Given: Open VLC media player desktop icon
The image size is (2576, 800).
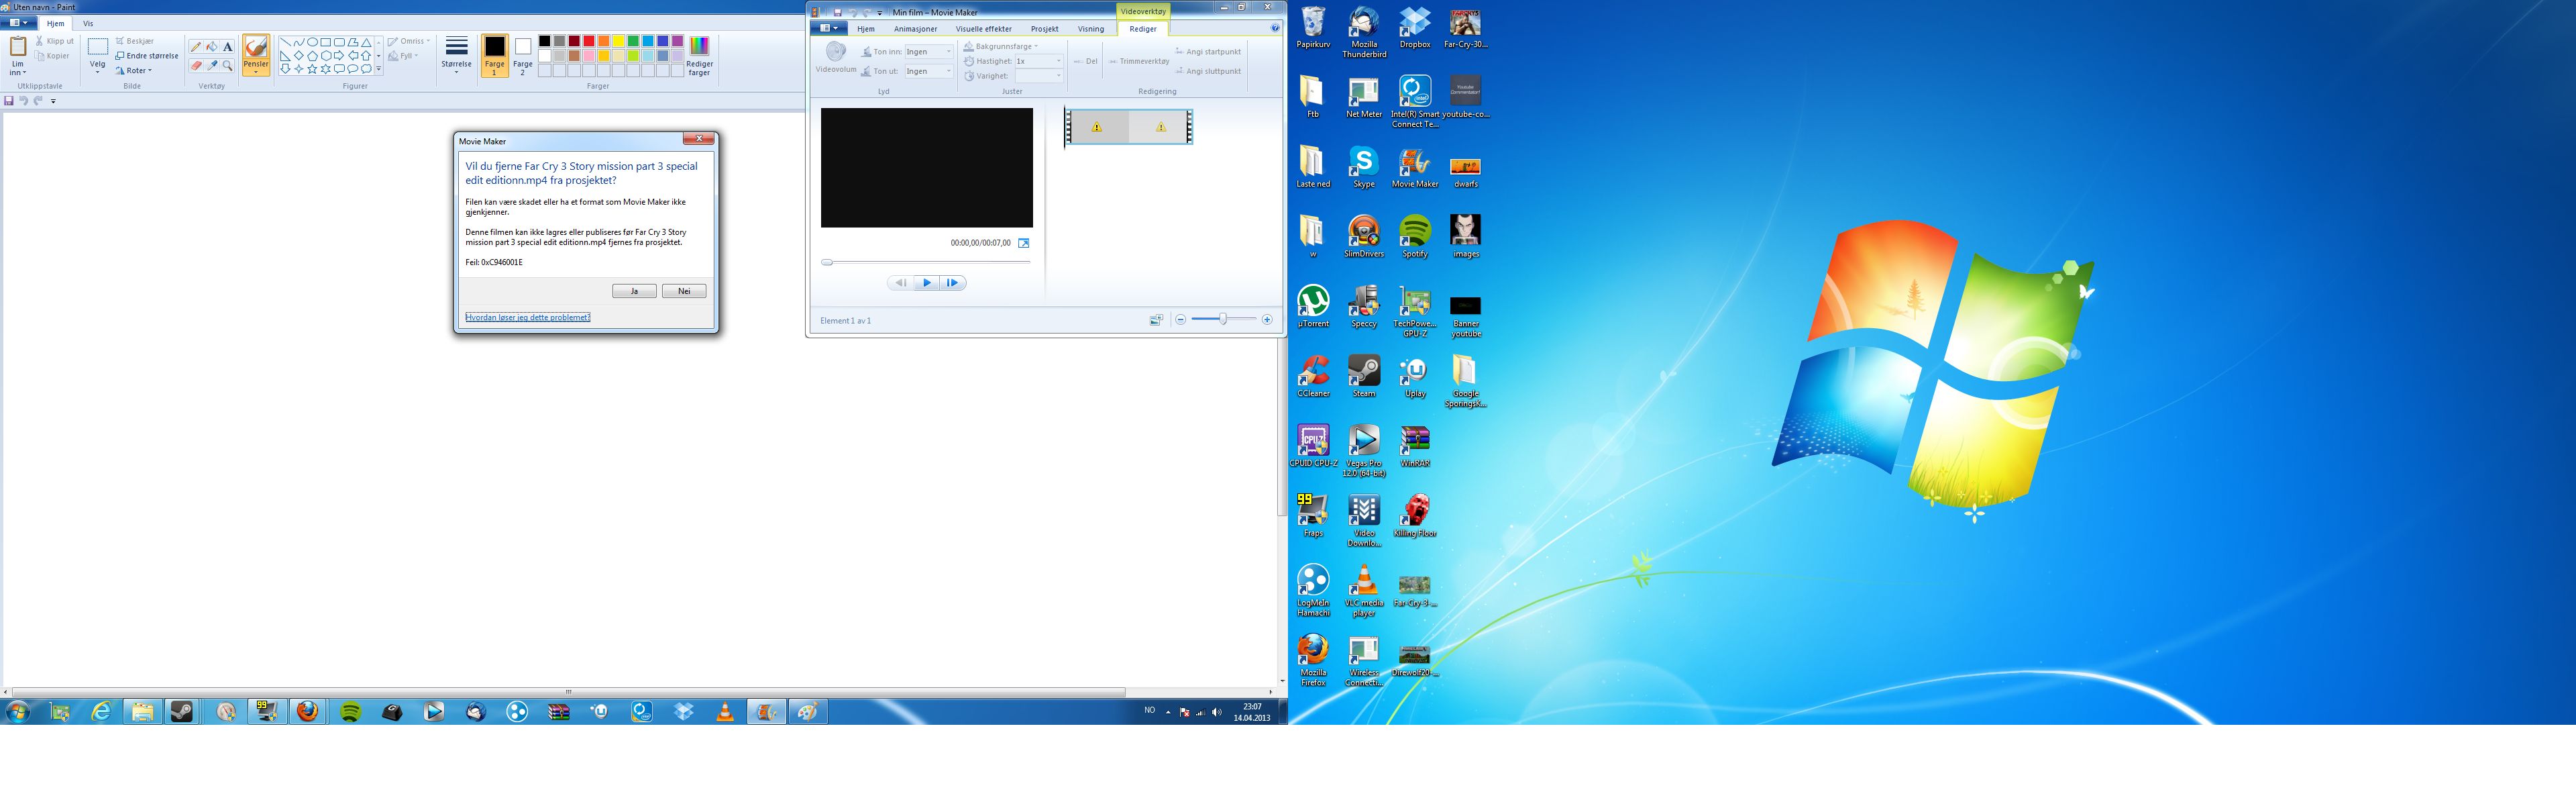Looking at the screenshot, I should point(1364,590).
